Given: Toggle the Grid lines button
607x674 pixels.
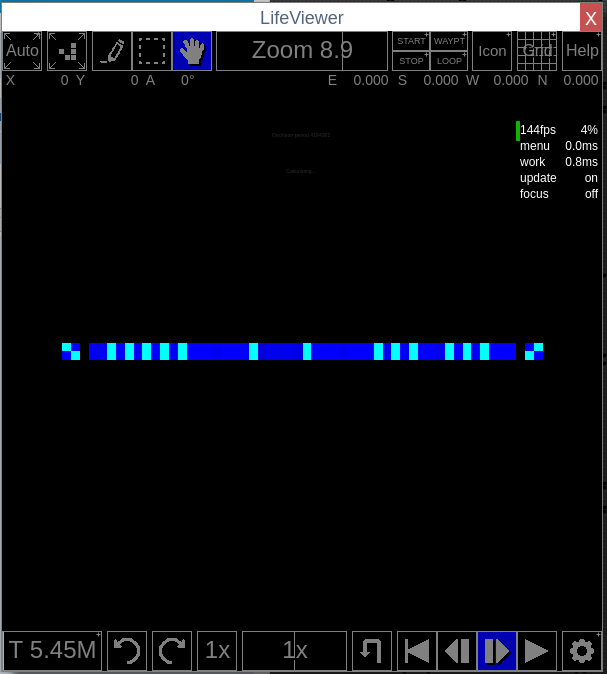Looking at the screenshot, I should [537, 51].
